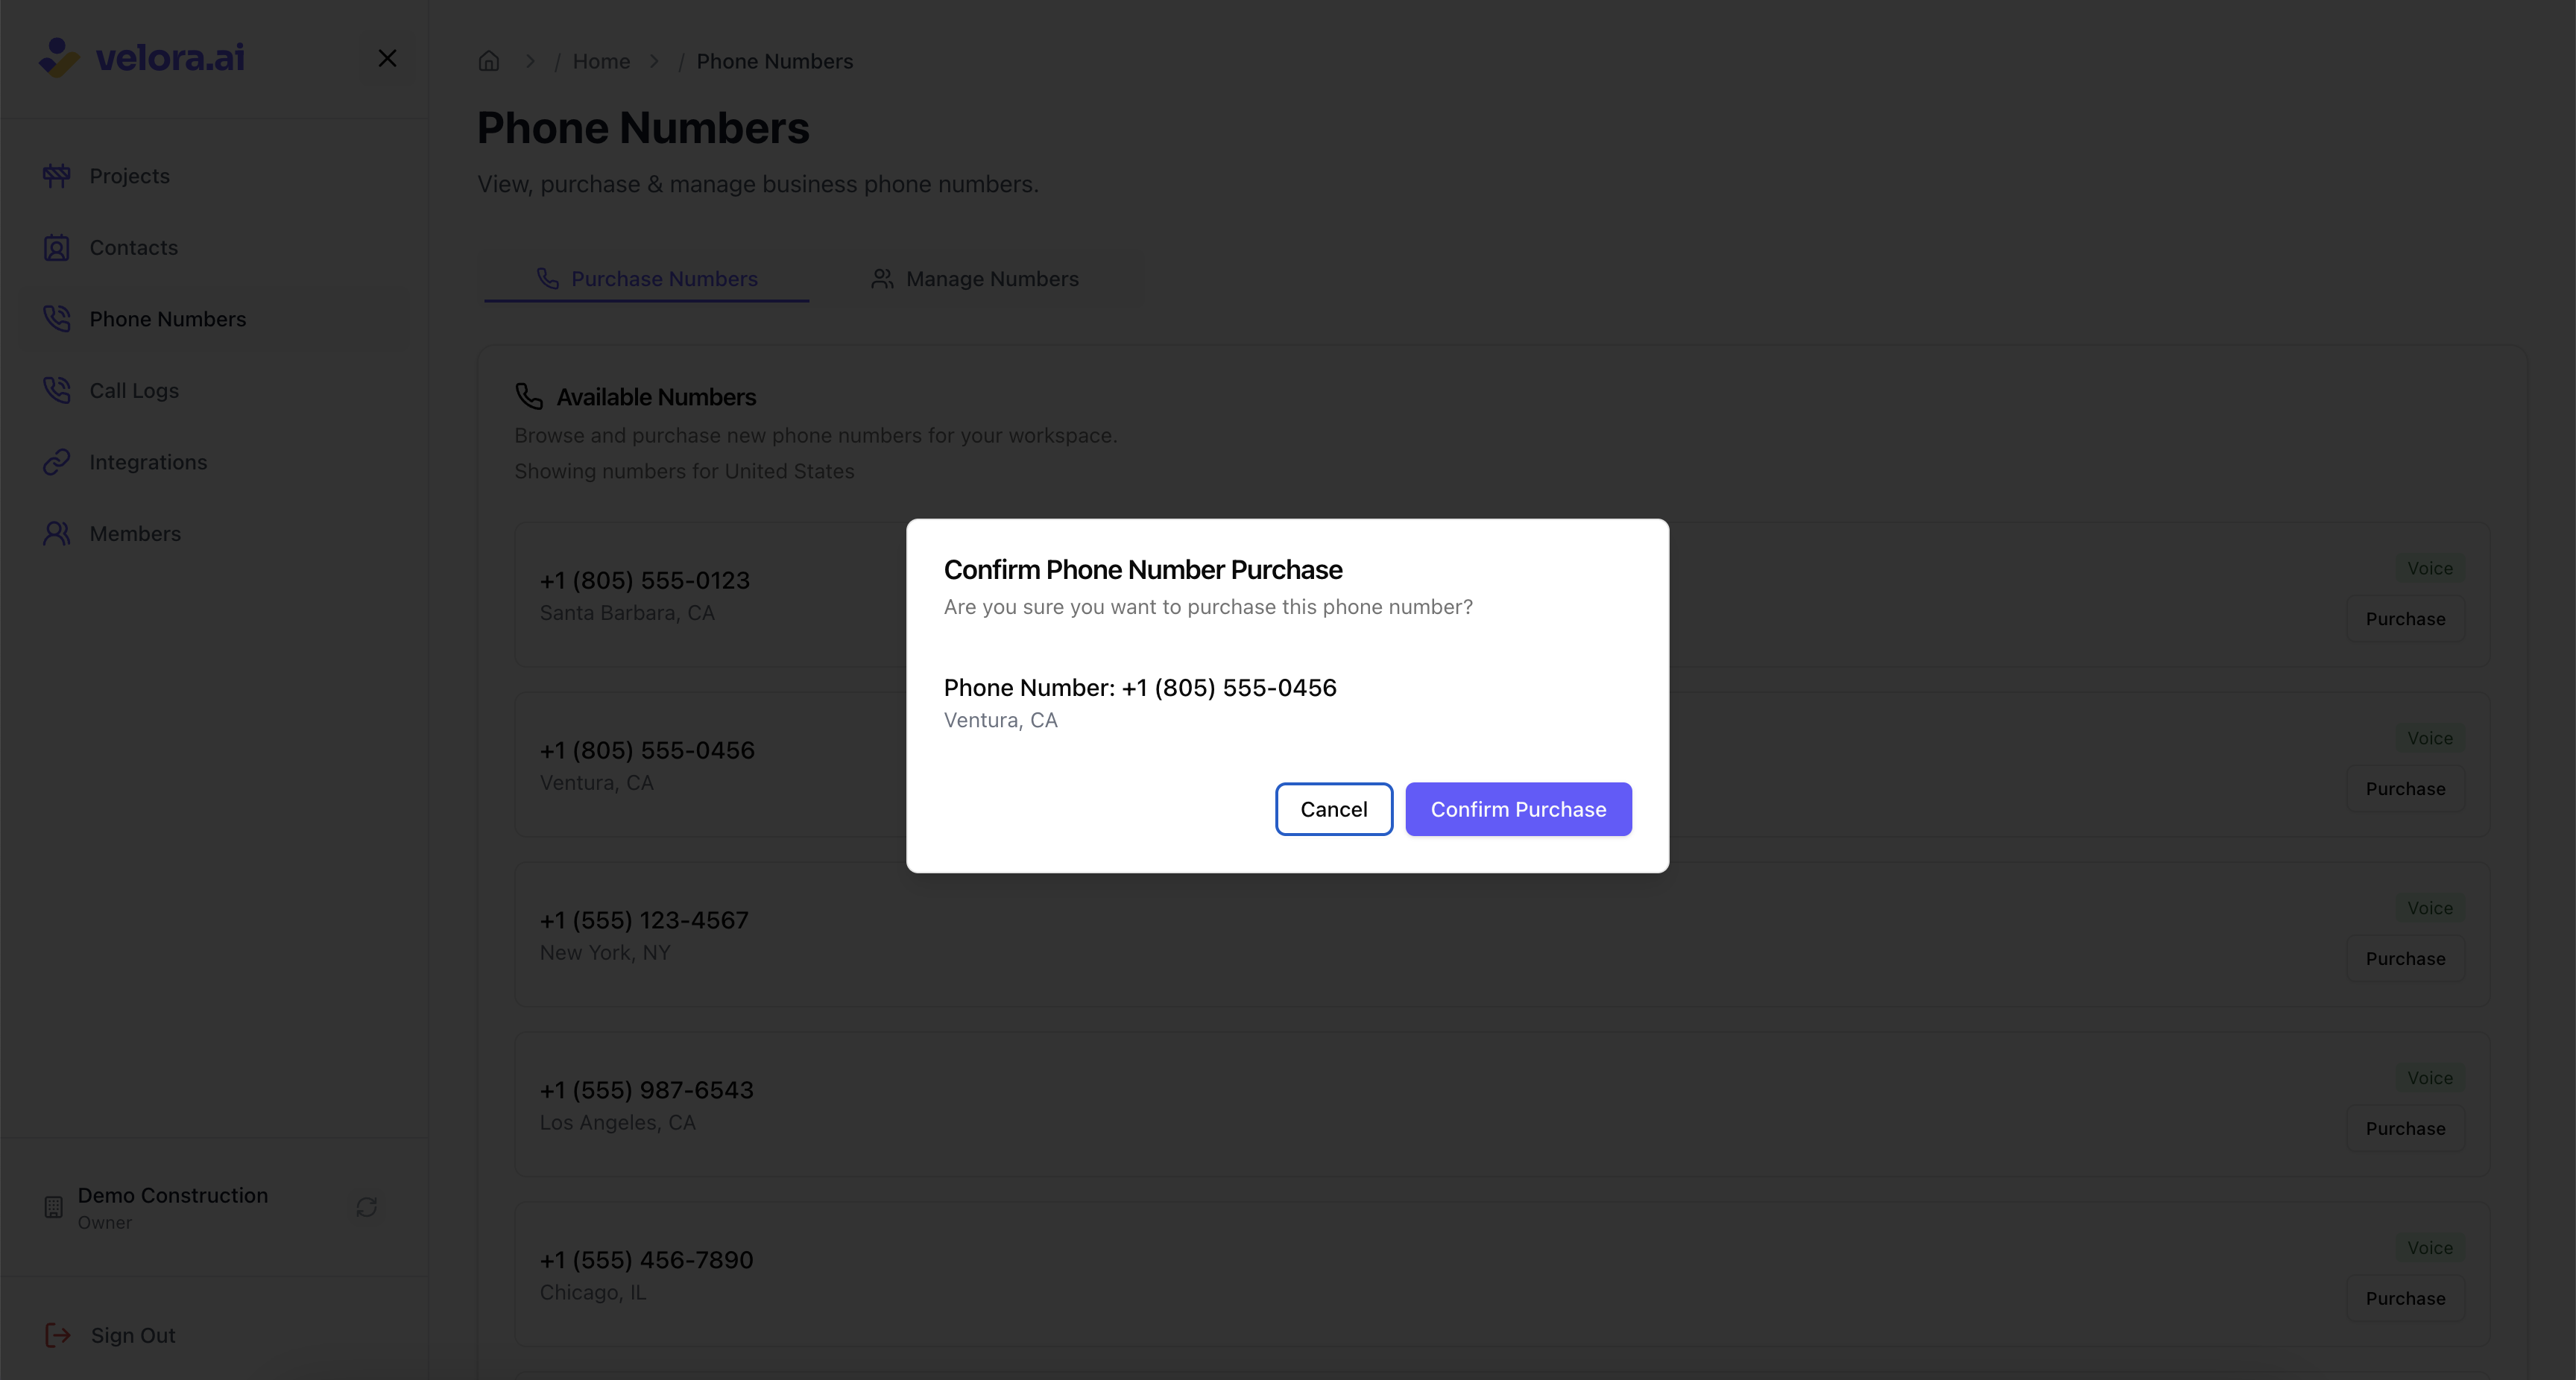Purchase the New York number
Screen dimensions: 2576x1380
2406,959
